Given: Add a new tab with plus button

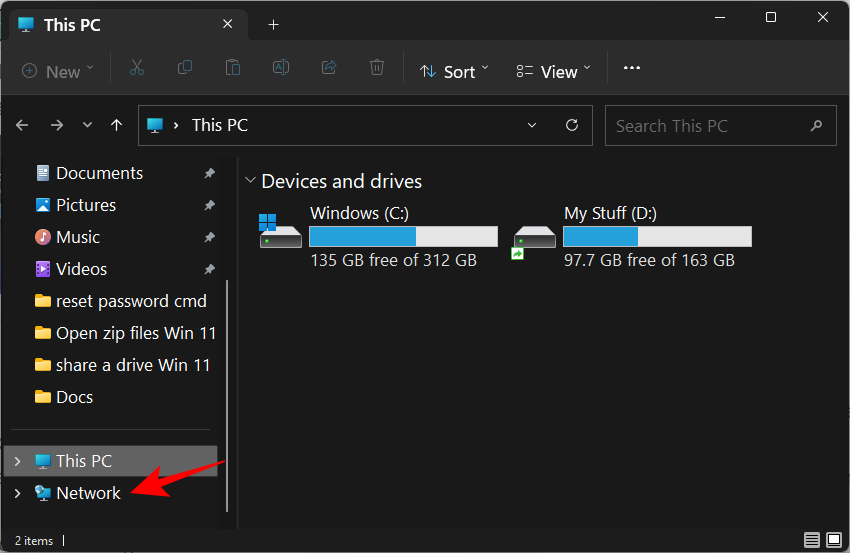Looking at the screenshot, I should (x=274, y=24).
